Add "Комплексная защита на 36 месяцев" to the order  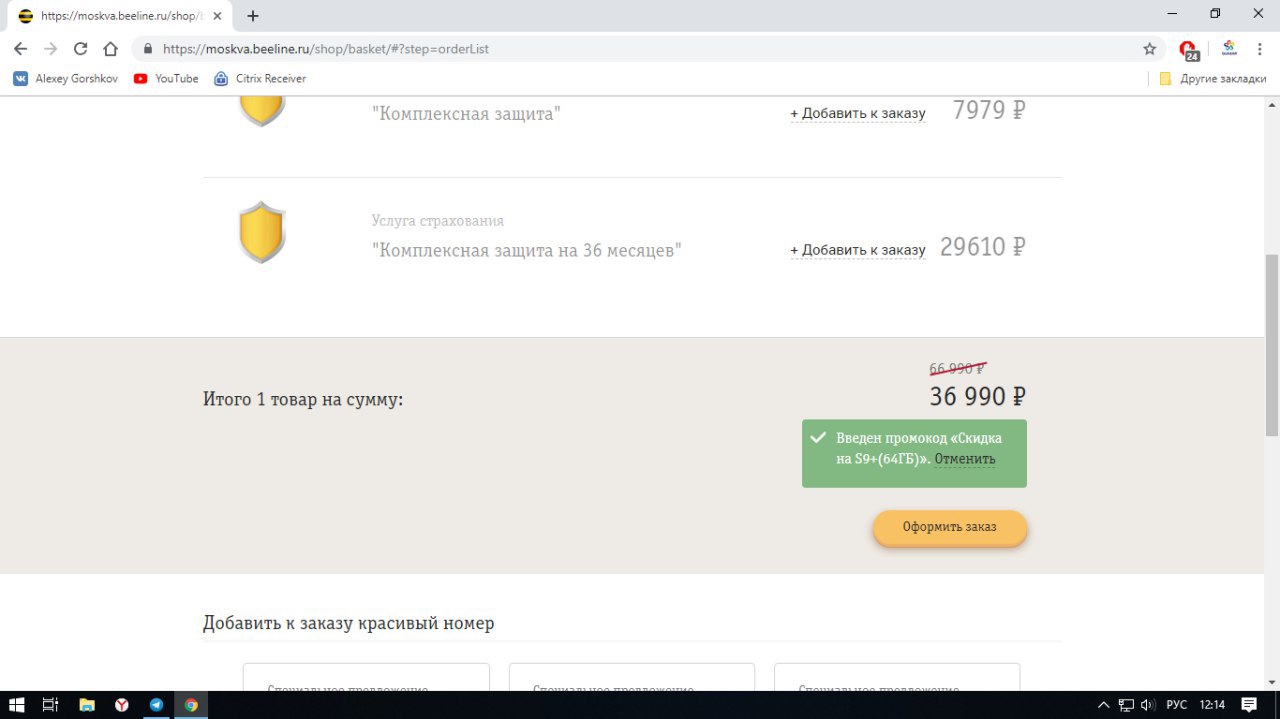coord(858,250)
